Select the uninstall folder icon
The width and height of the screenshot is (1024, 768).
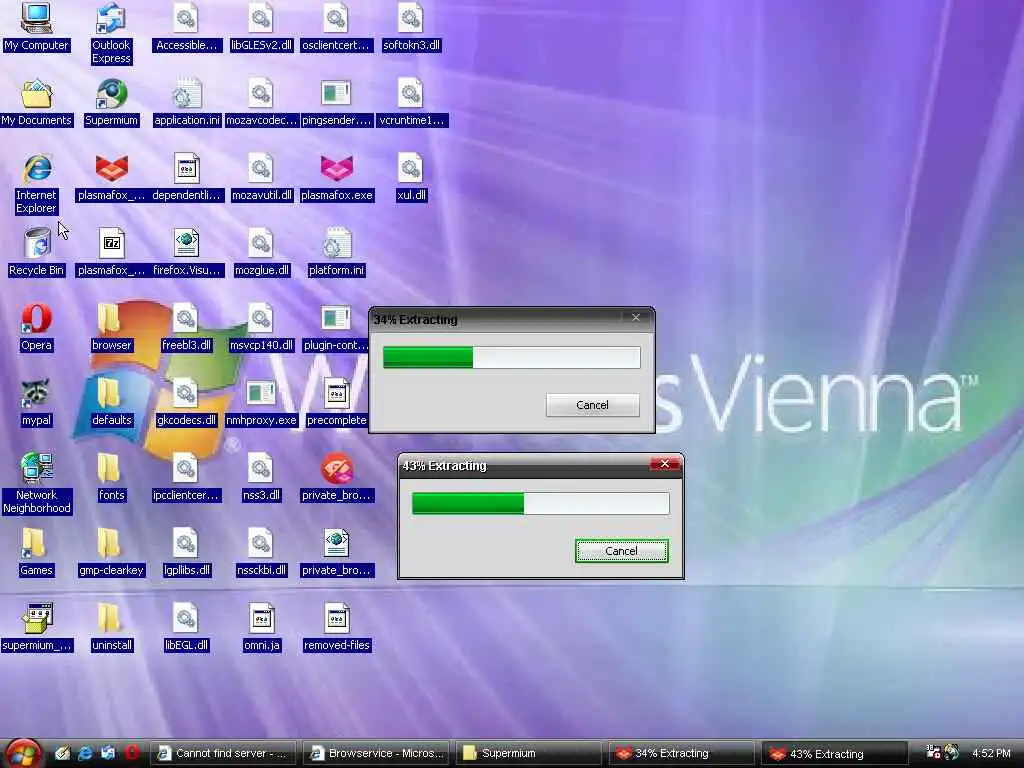tap(111, 619)
